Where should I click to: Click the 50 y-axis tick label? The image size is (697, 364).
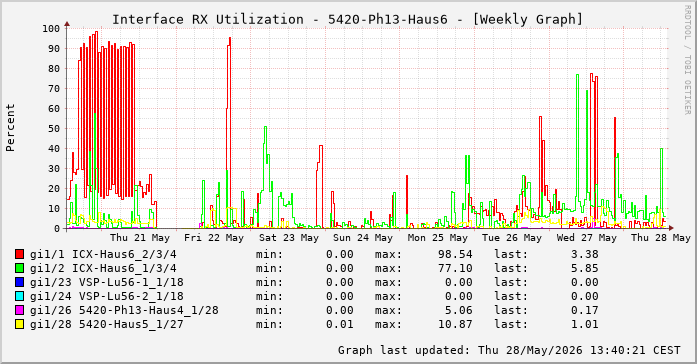pos(54,128)
